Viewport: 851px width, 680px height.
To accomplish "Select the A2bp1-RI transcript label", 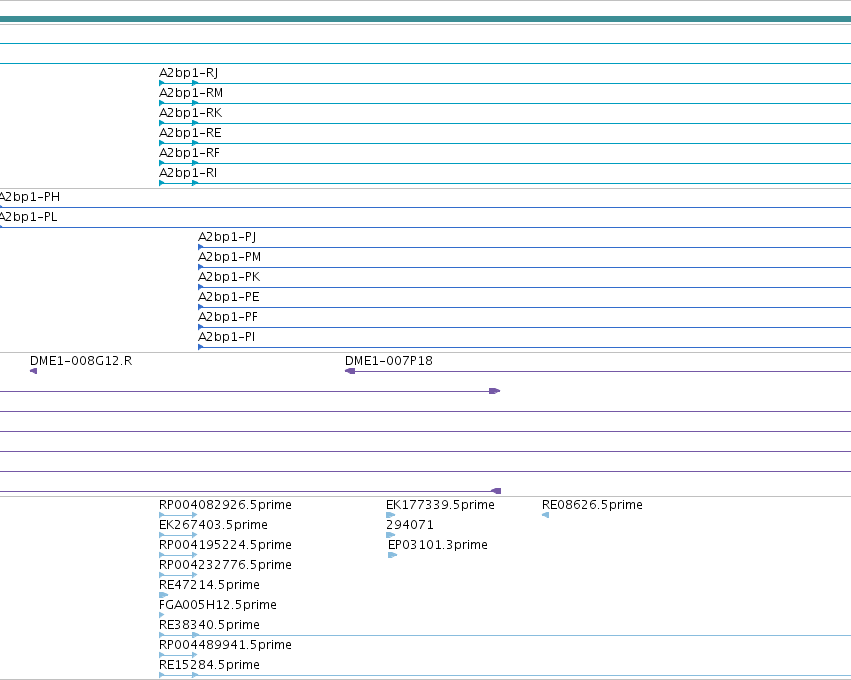I will click(188, 173).
